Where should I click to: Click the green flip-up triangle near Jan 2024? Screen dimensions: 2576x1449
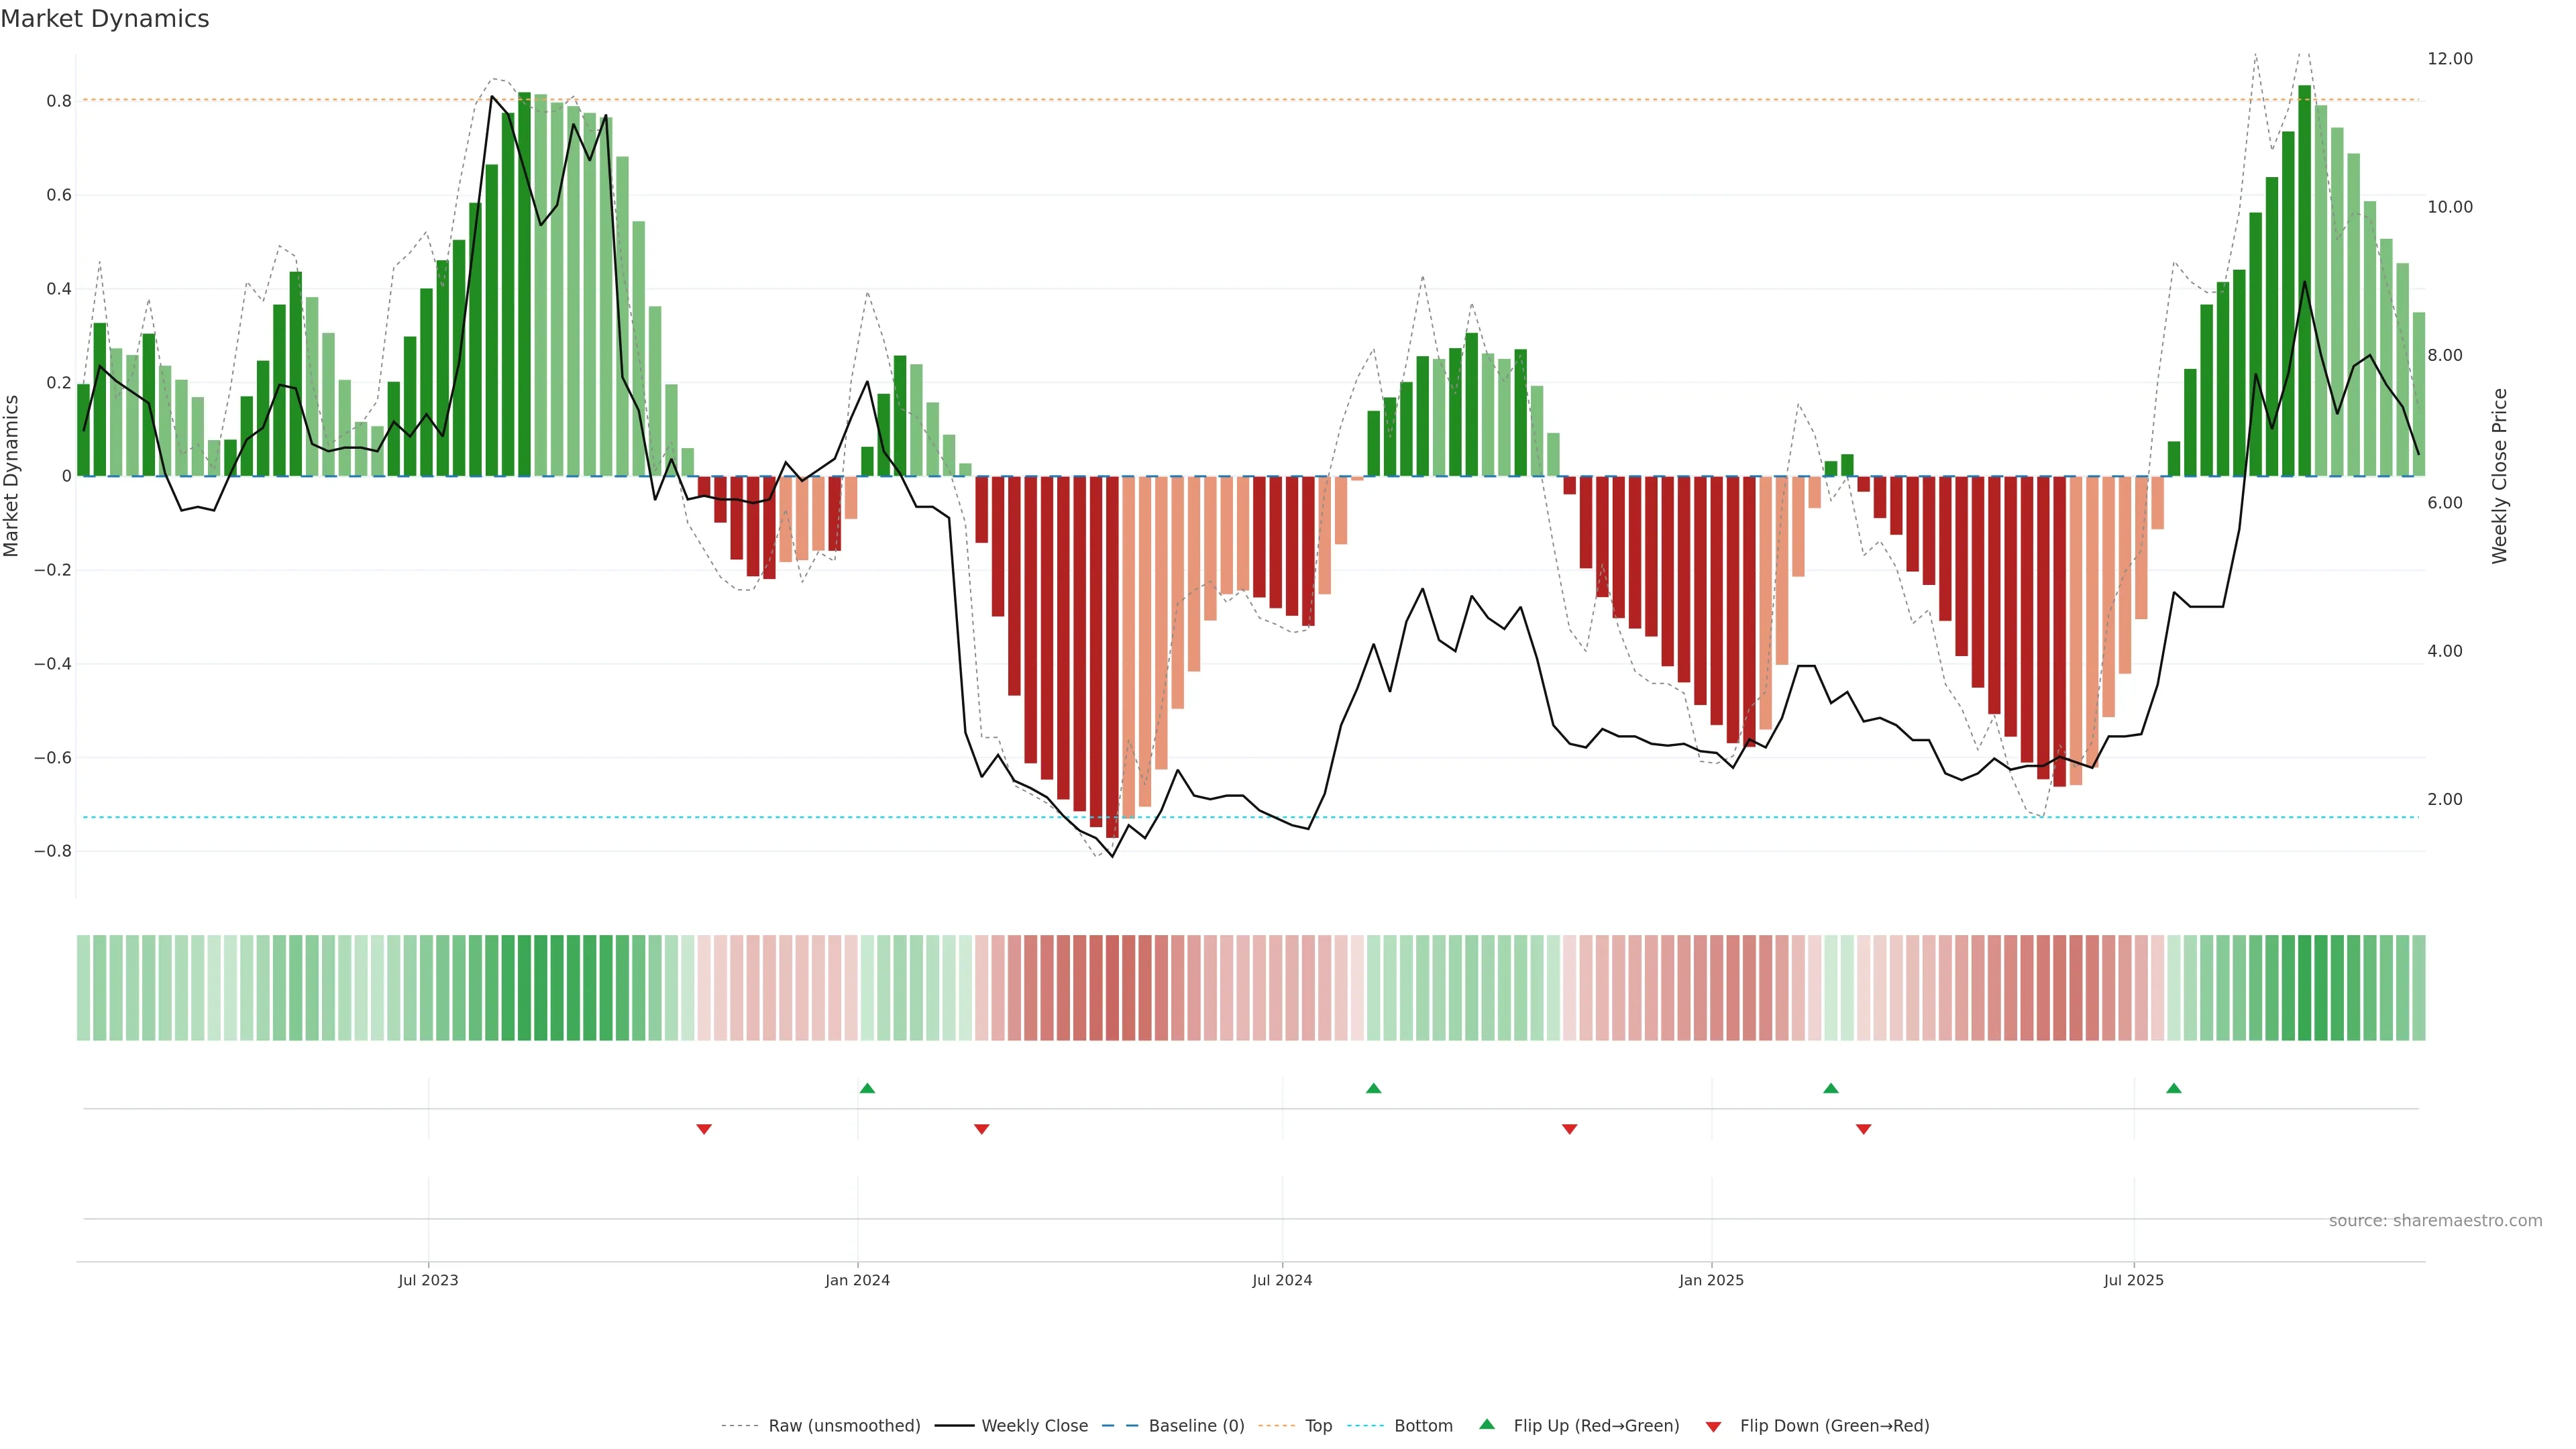point(867,1088)
